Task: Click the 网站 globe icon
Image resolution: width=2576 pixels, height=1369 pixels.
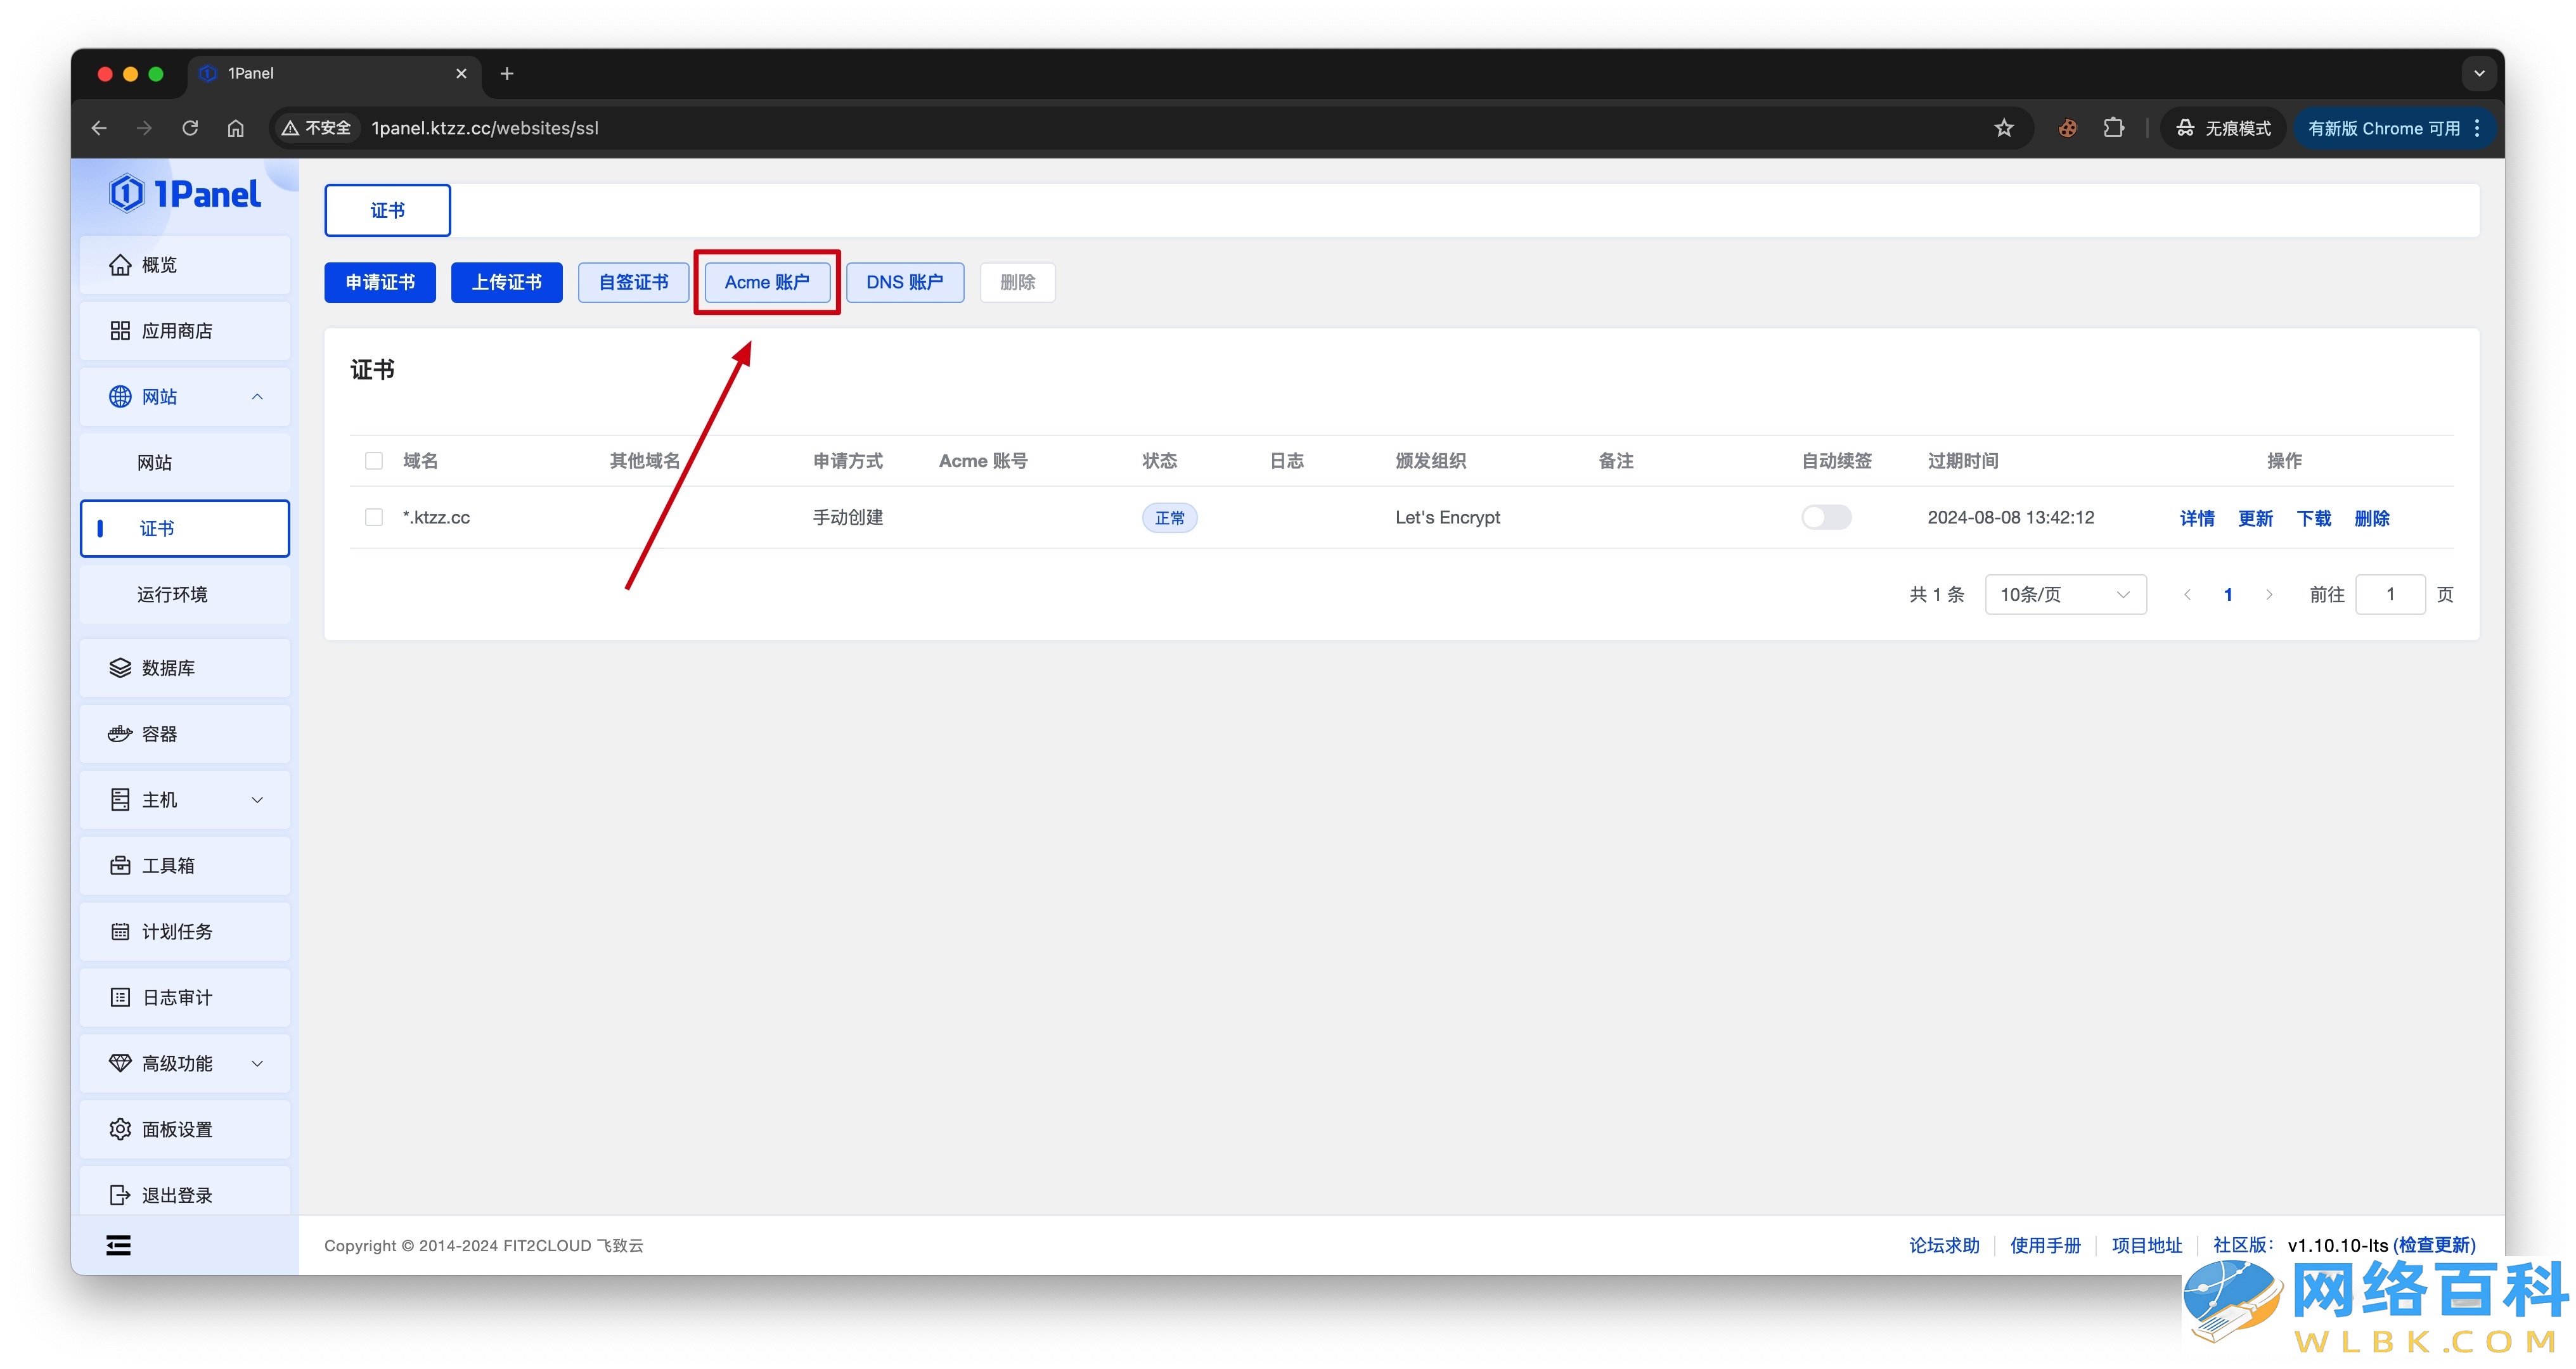Action: click(120, 397)
